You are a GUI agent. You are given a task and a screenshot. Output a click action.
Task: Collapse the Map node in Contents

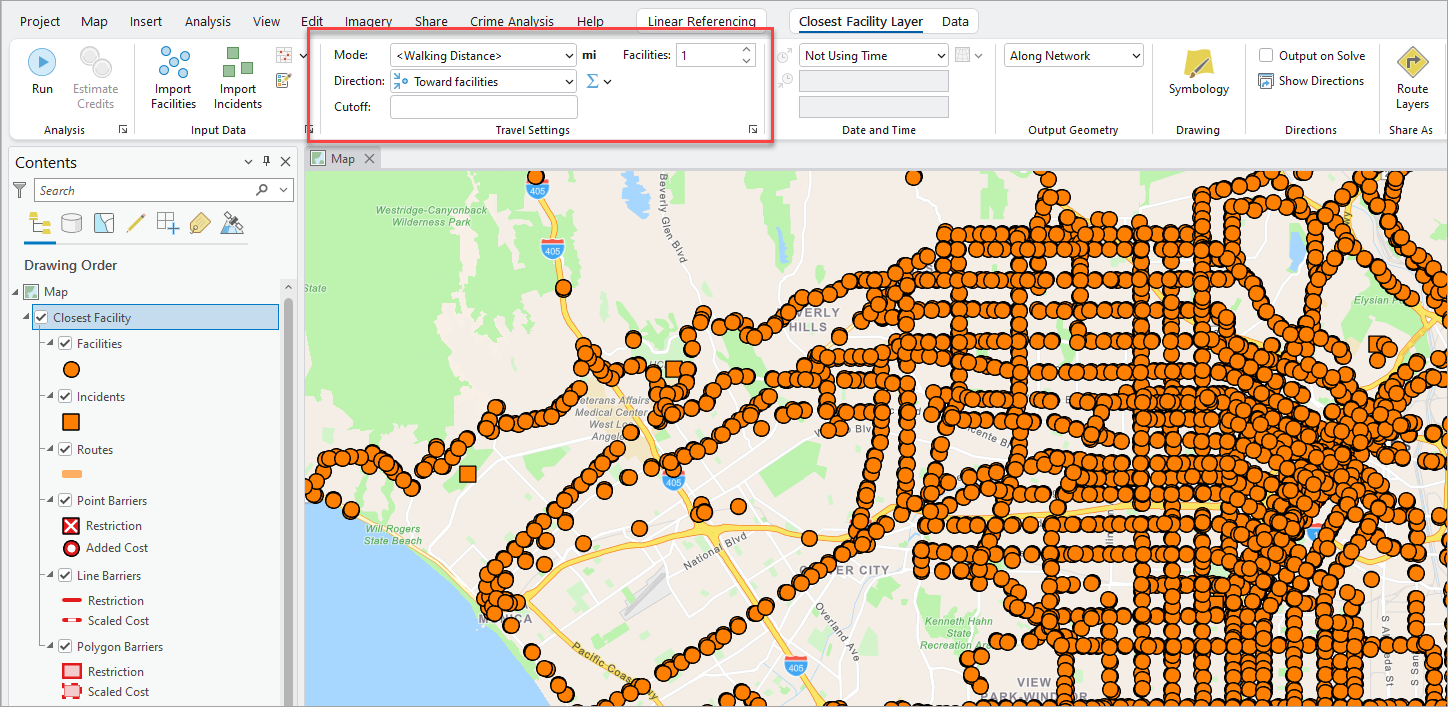pos(15,292)
